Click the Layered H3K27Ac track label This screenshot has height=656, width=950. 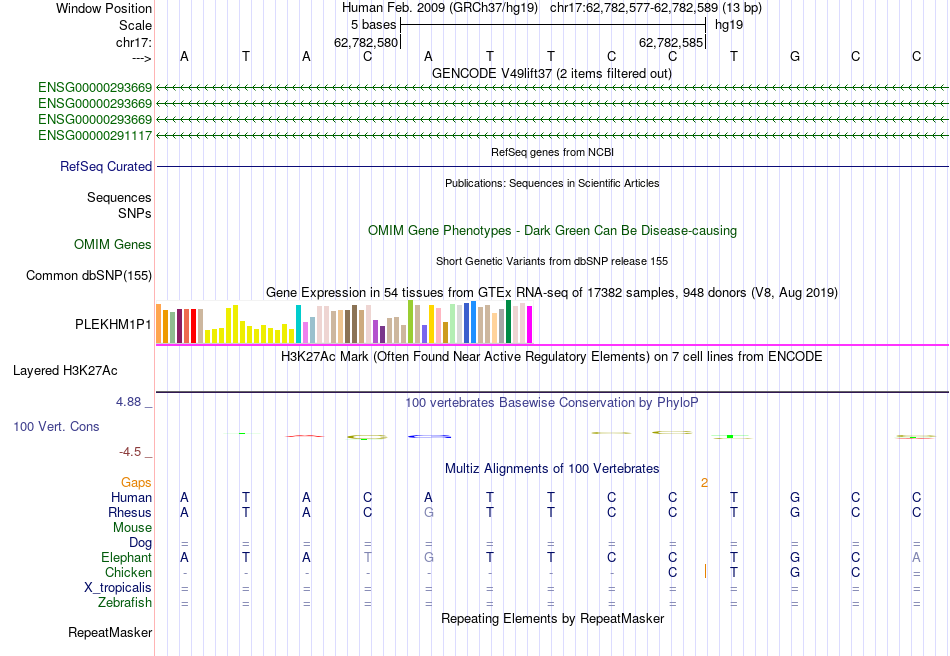coord(65,370)
